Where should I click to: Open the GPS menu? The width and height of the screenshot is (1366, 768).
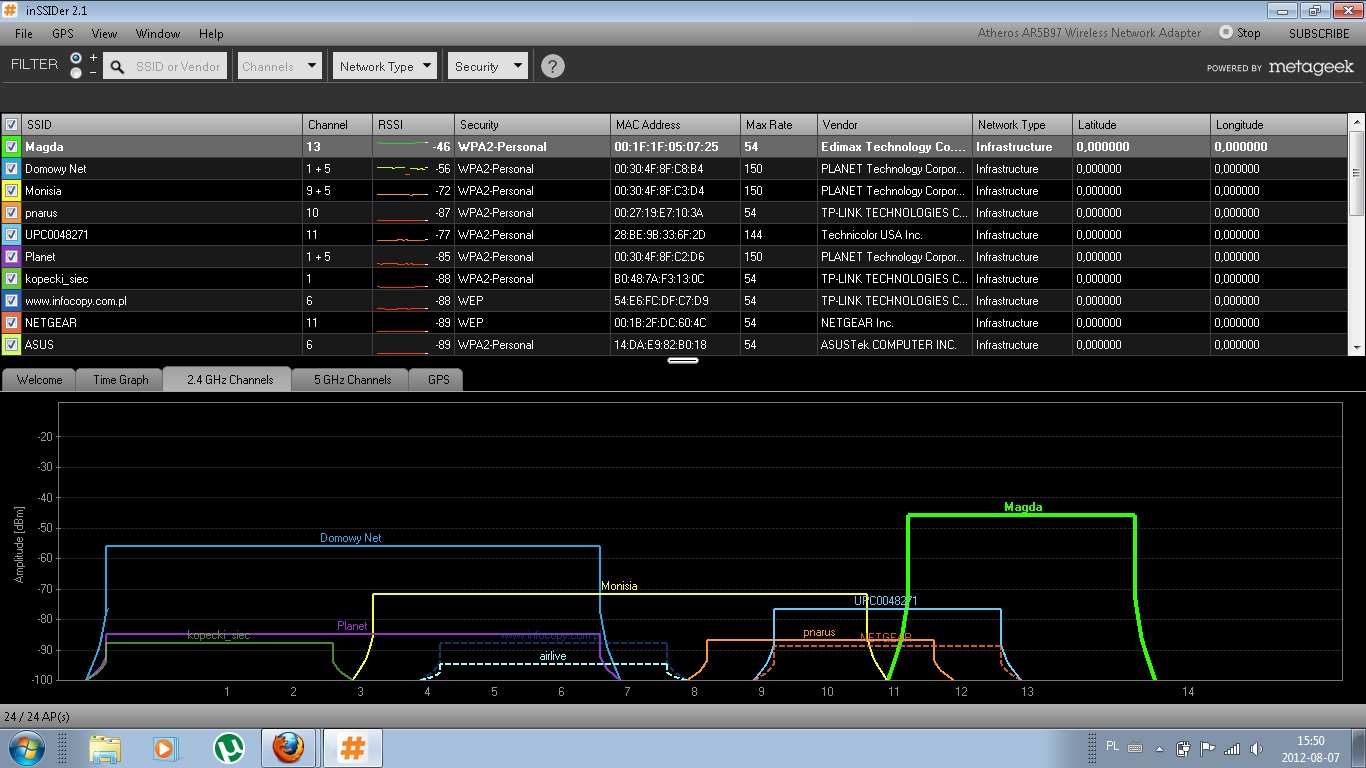[x=63, y=33]
